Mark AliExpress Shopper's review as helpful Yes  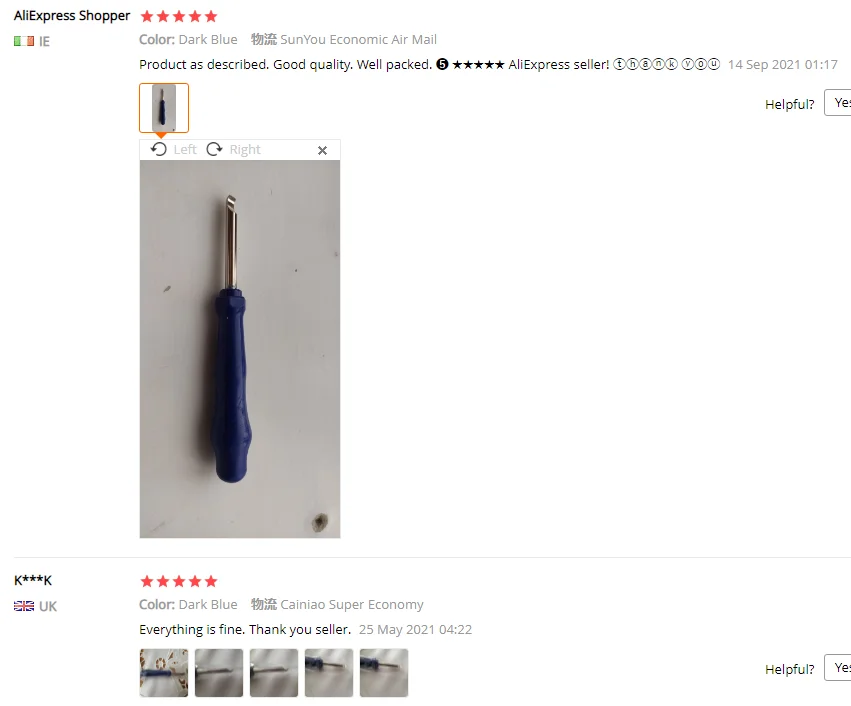point(838,103)
